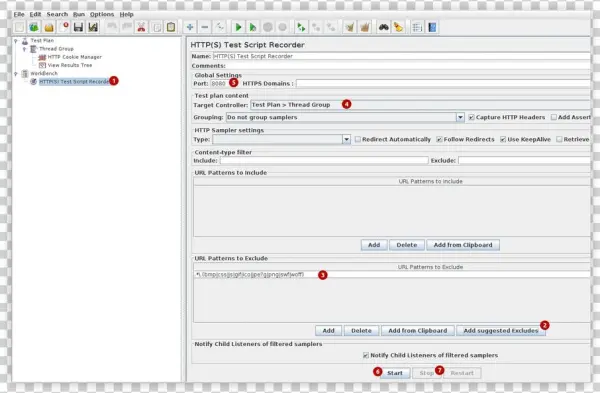Select HTTP Cookie Manager in tree
The image size is (600, 393).
[75, 57]
